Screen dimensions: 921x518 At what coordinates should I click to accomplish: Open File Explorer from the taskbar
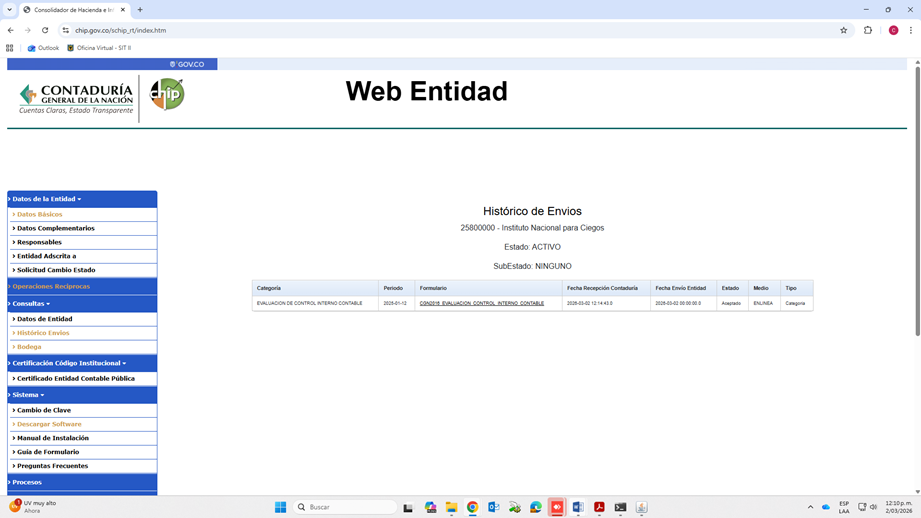tap(451, 507)
